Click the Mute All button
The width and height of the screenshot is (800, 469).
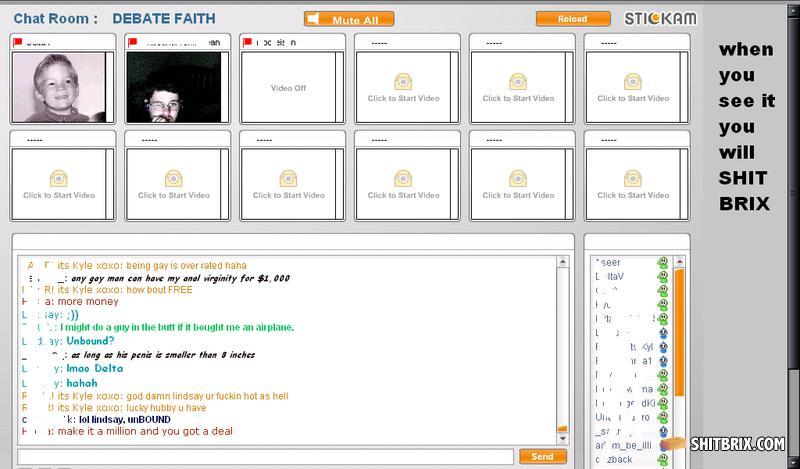click(349, 19)
